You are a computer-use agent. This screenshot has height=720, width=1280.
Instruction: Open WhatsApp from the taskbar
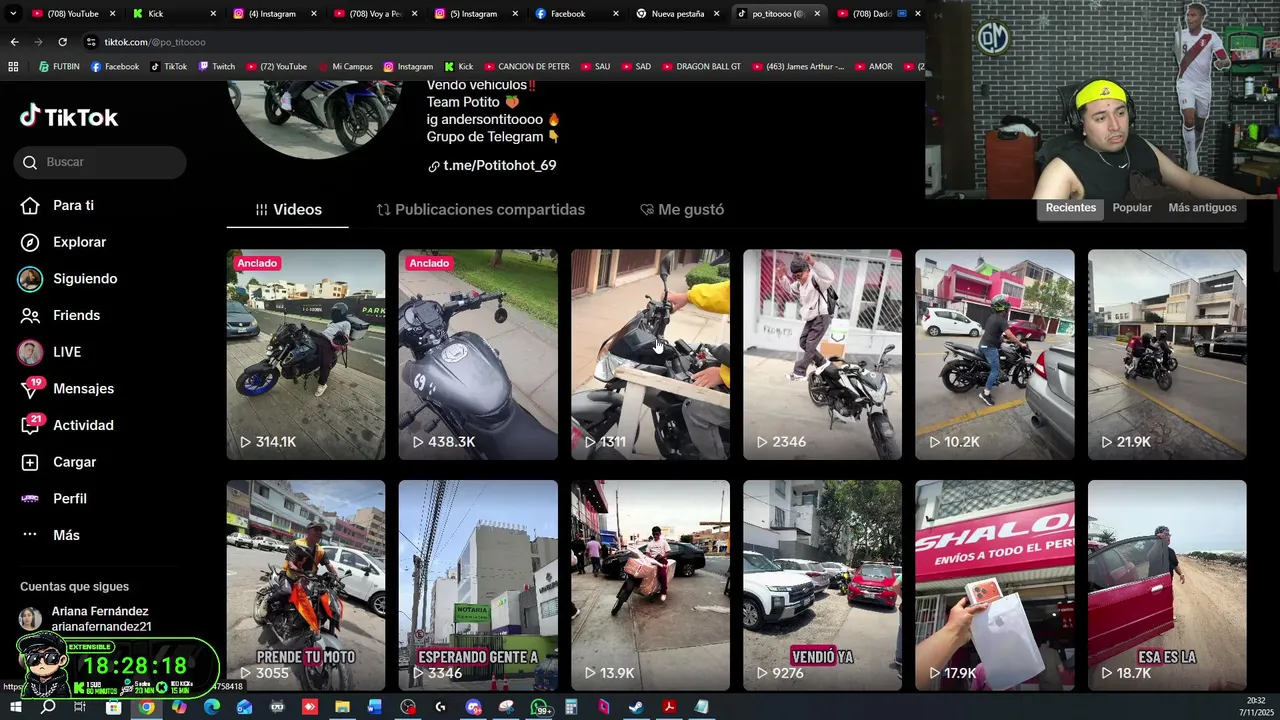(539, 707)
